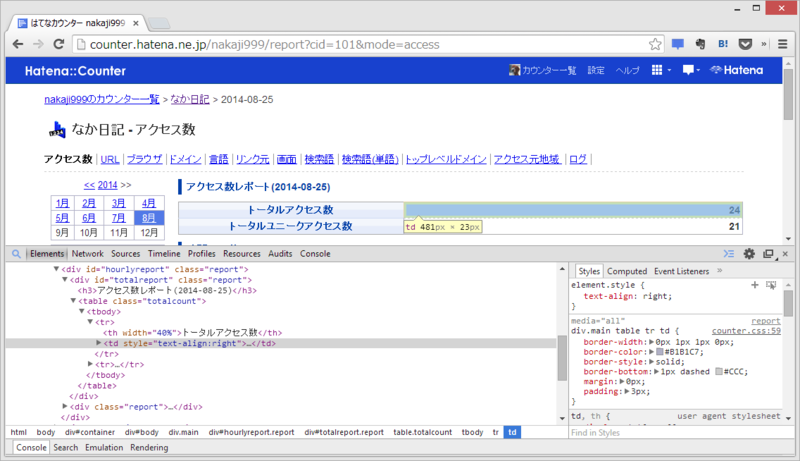Image resolution: width=800 pixels, height=461 pixels.
Task: Expand the selected td text-align:right node
Action: point(98,343)
